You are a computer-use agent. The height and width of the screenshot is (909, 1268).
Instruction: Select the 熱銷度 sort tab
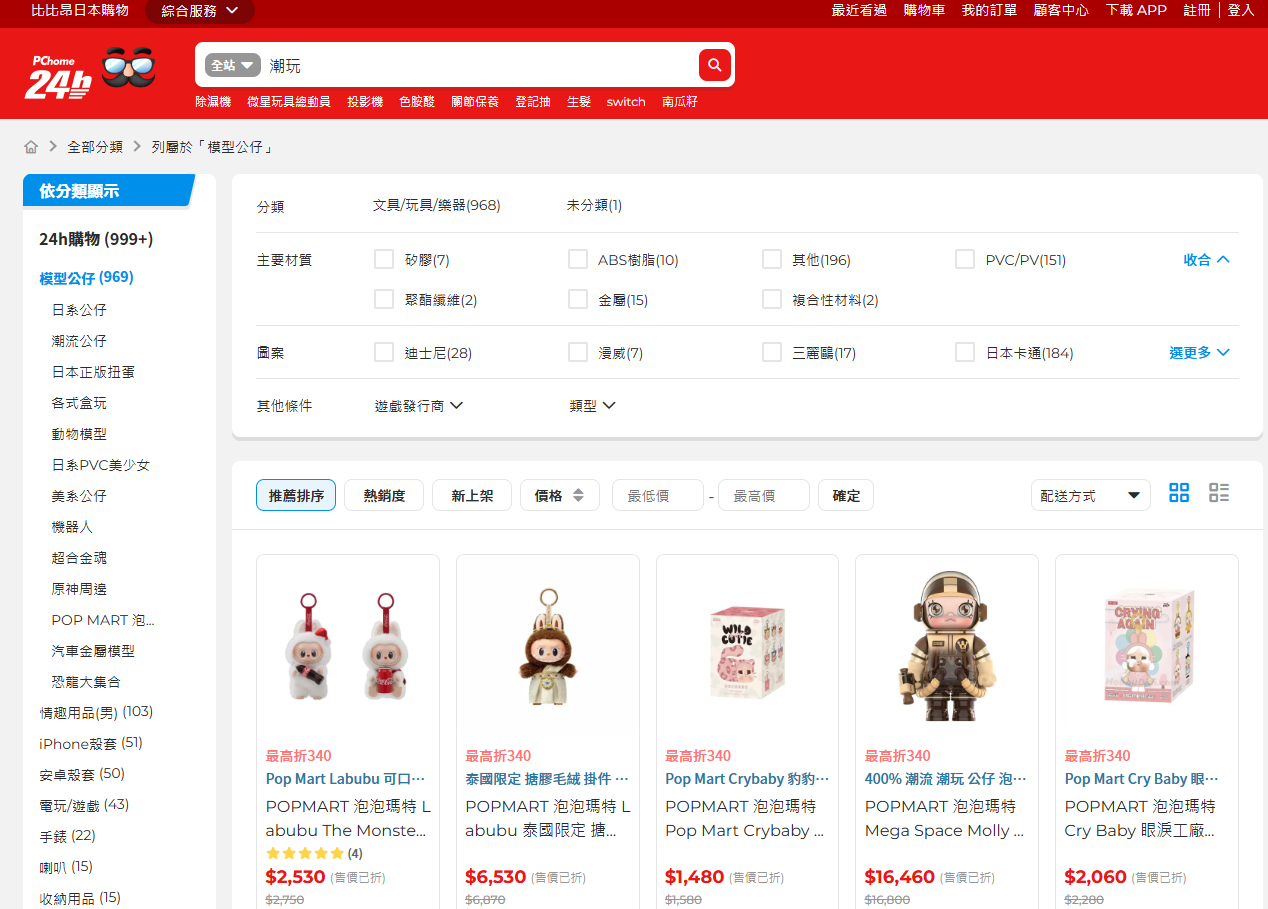point(384,495)
